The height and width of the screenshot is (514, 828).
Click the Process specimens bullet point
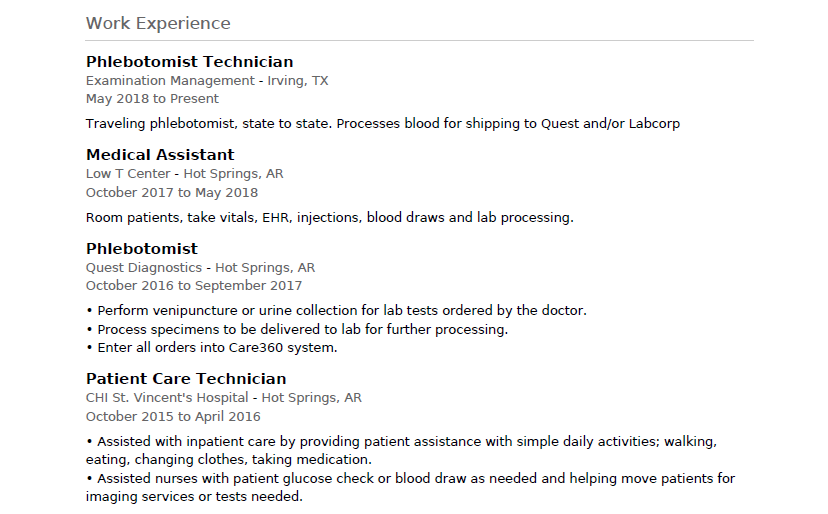pyautogui.click(x=297, y=330)
